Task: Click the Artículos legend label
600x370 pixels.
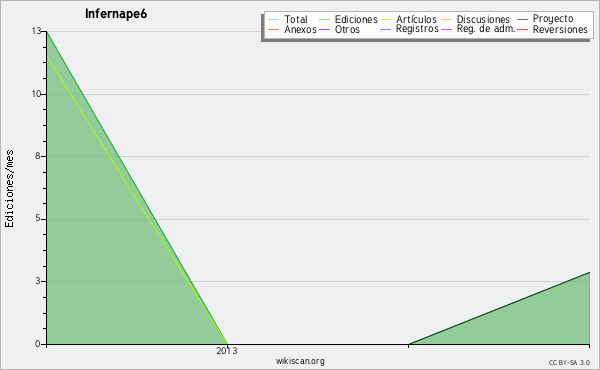Action: point(416,19)
